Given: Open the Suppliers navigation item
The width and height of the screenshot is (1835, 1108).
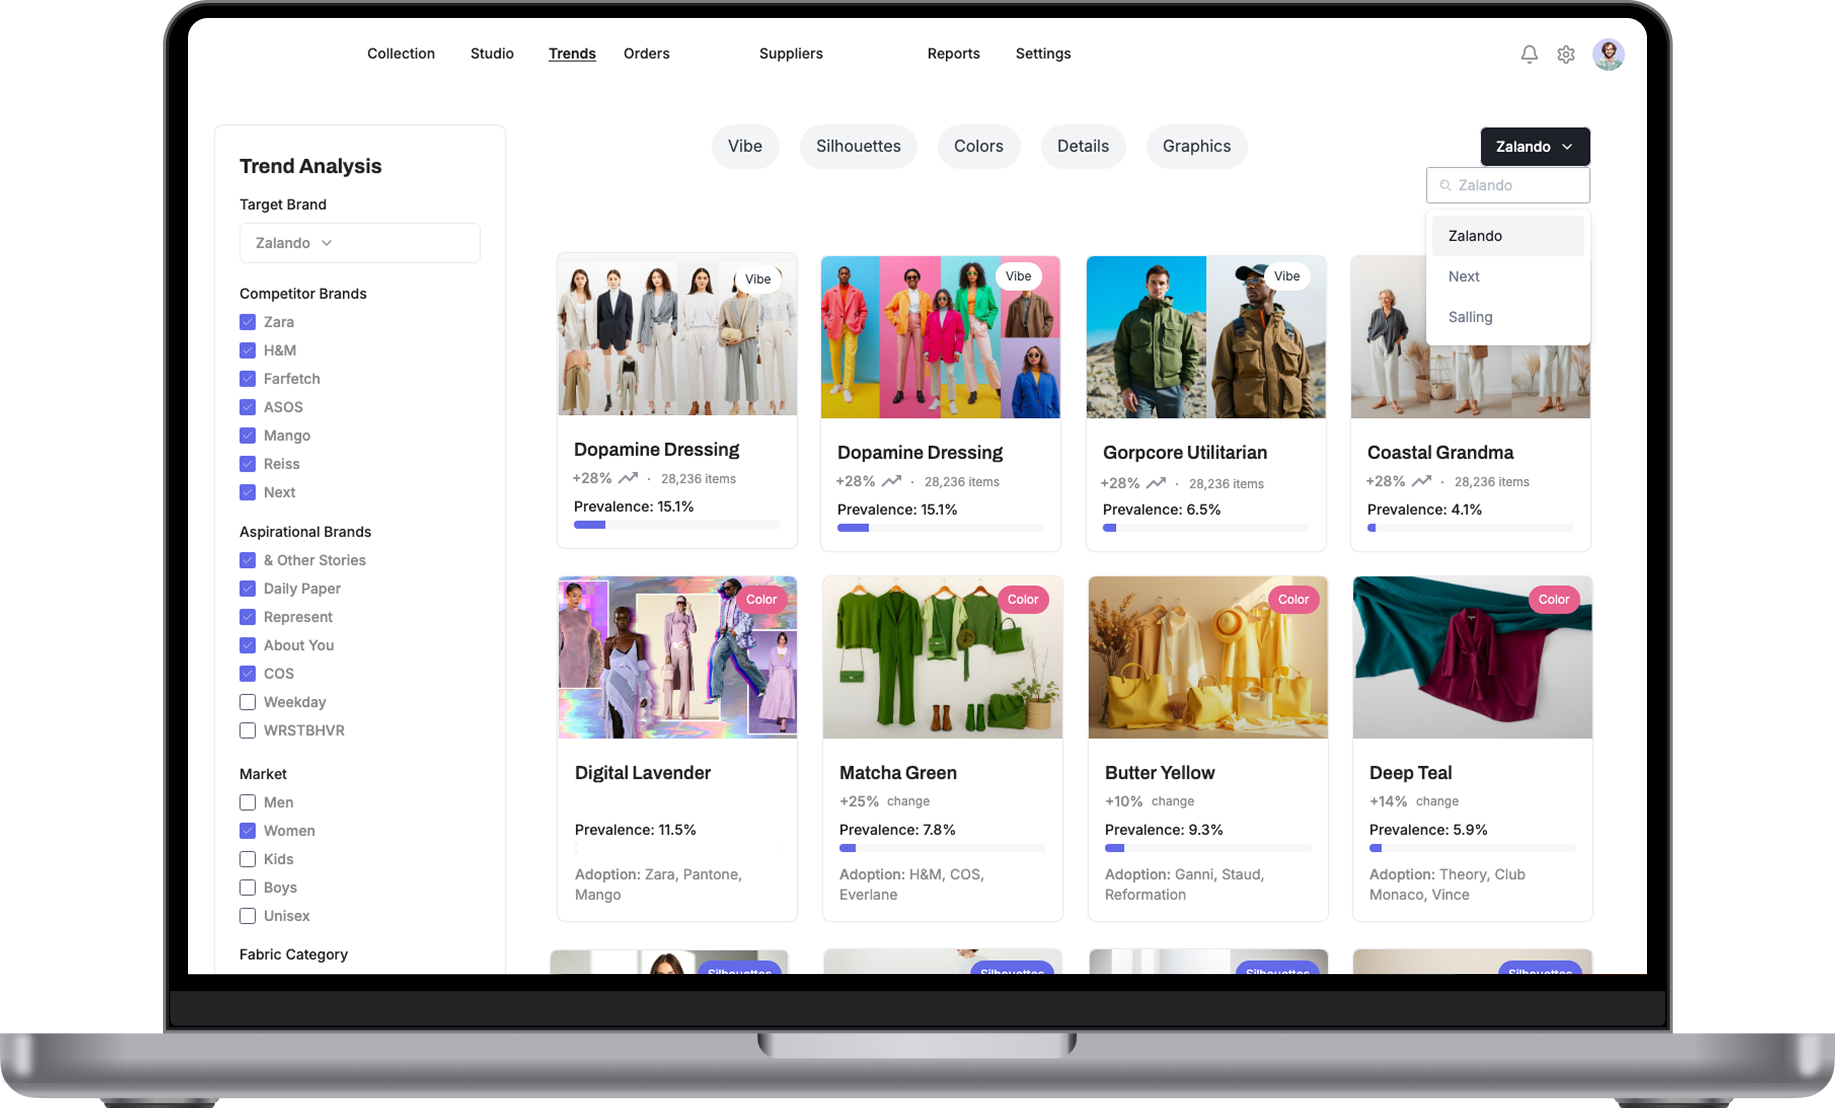Looking at the screenshot, I should coord(790,54).
